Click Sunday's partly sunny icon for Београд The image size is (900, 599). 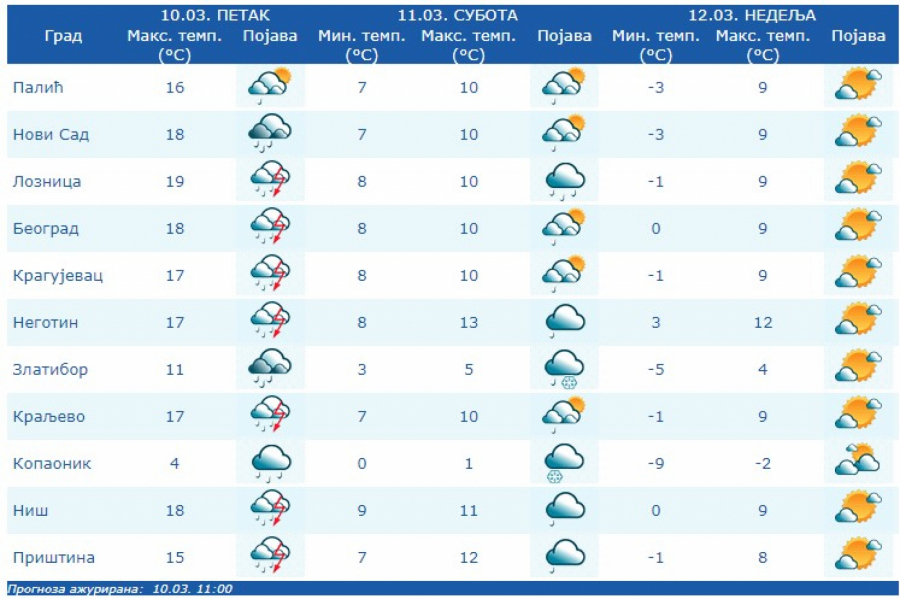(858, 228)
